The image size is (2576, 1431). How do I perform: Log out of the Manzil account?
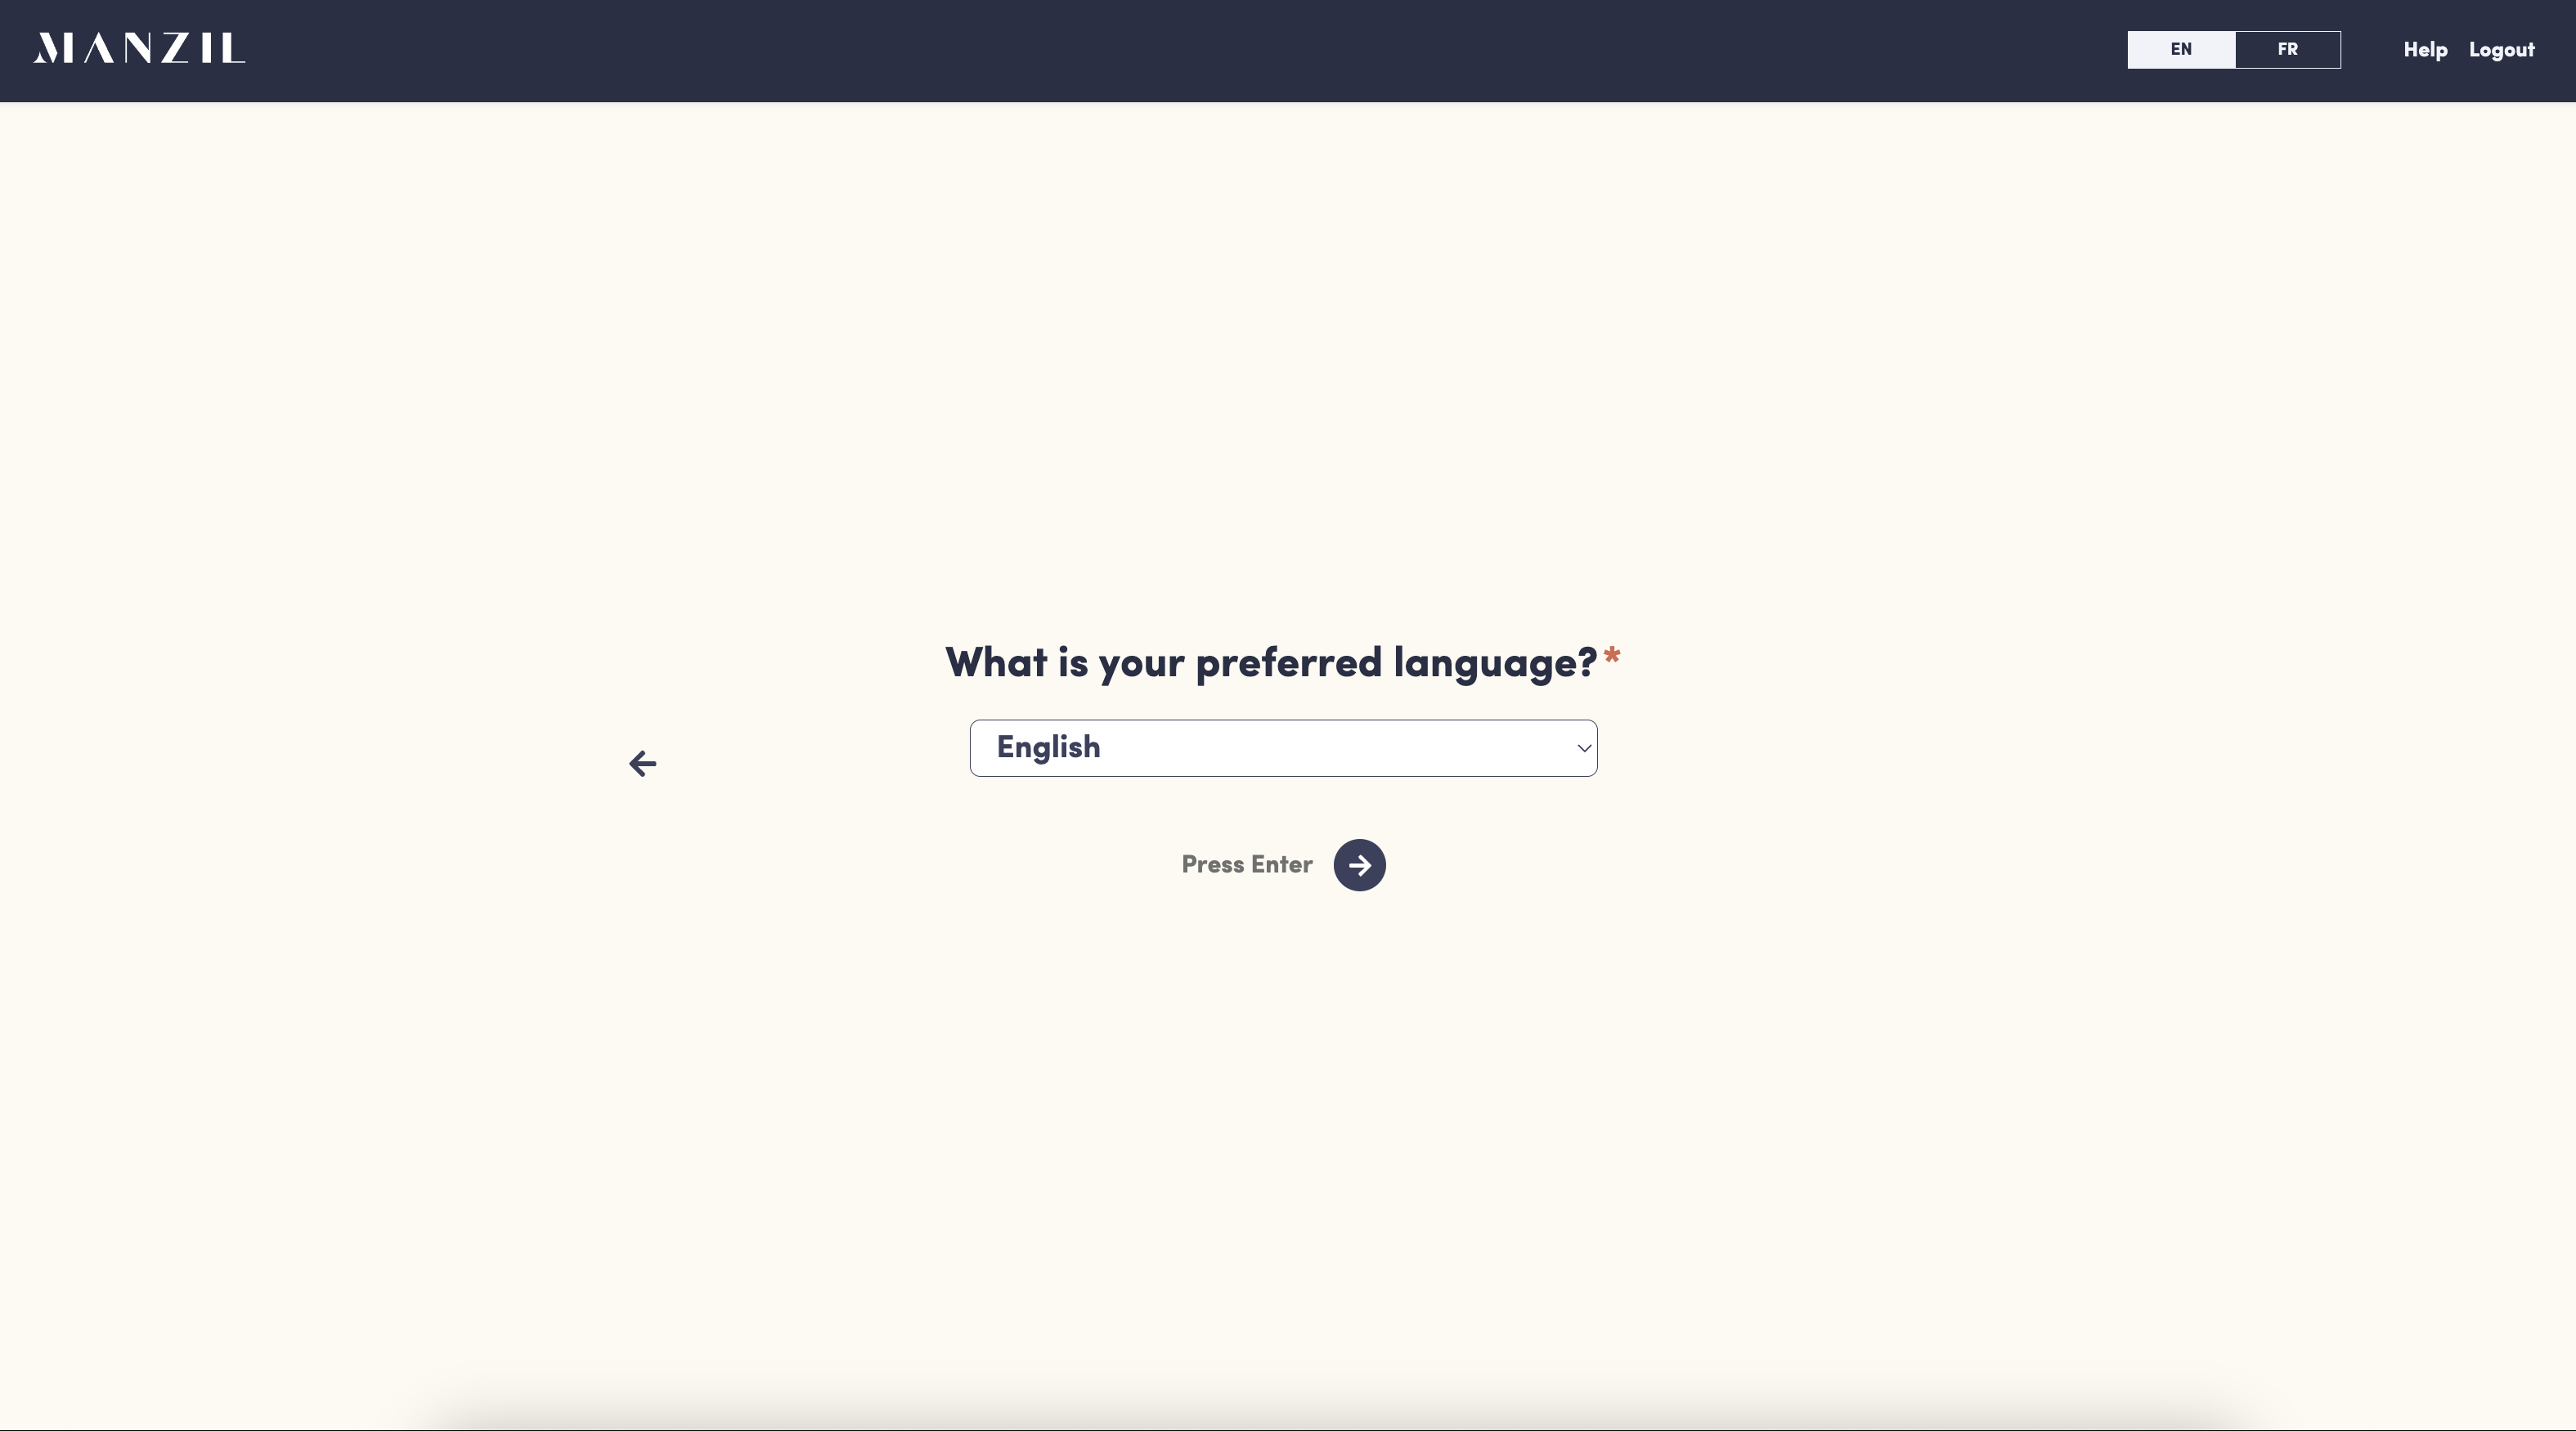coord(2501,50)
